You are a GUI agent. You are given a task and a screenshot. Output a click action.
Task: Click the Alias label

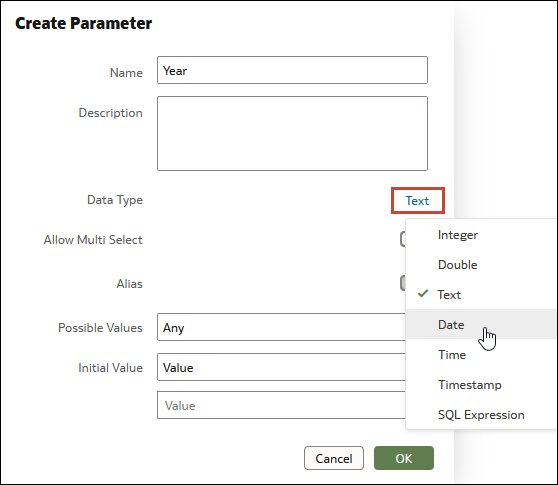(129, 284)
